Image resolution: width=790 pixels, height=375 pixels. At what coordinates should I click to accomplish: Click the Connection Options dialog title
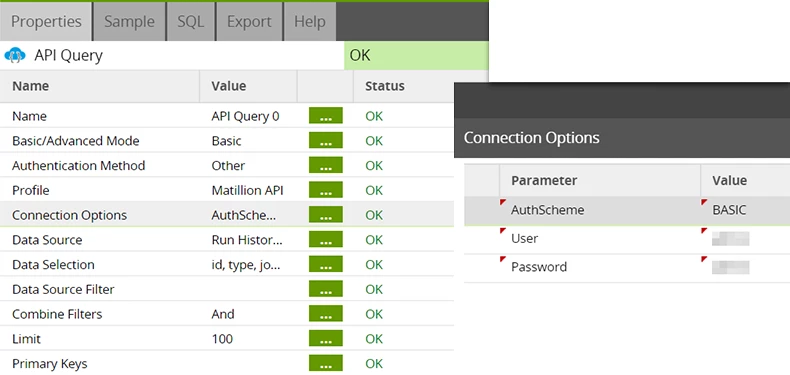532,138
